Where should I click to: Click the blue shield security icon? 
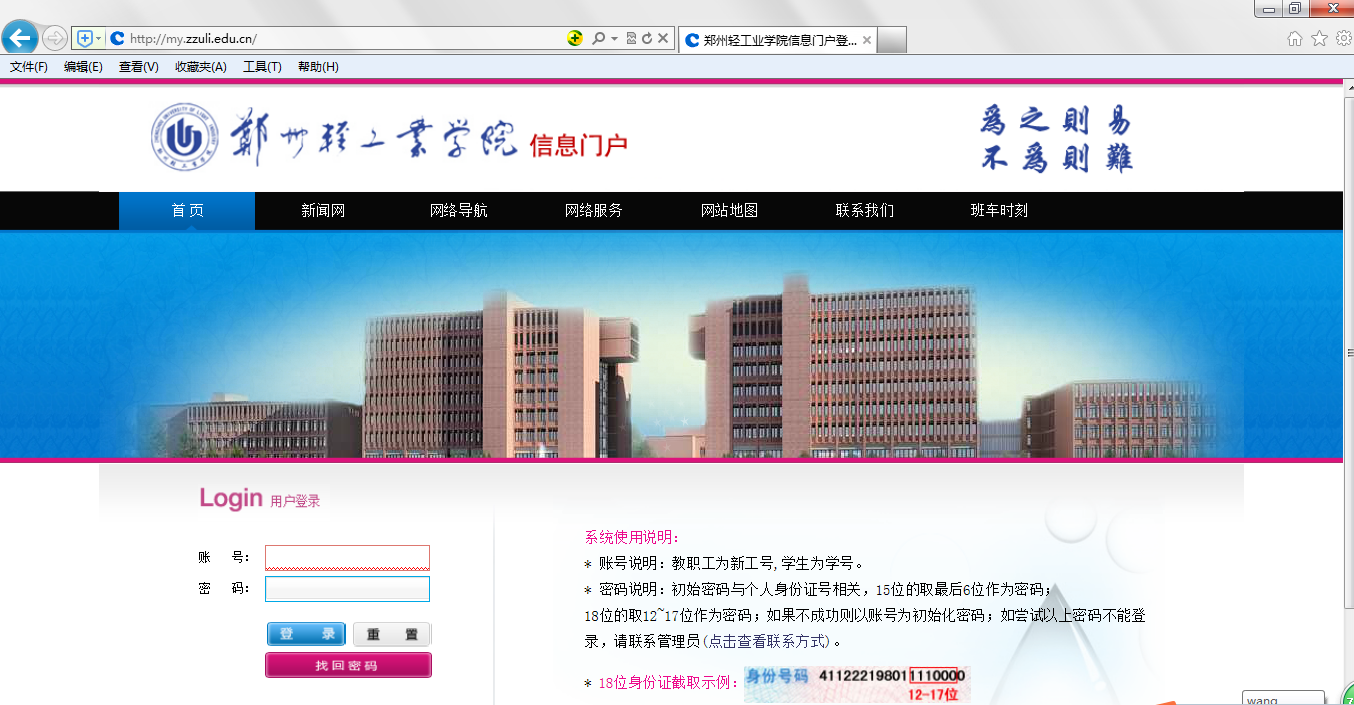(85, 38)
